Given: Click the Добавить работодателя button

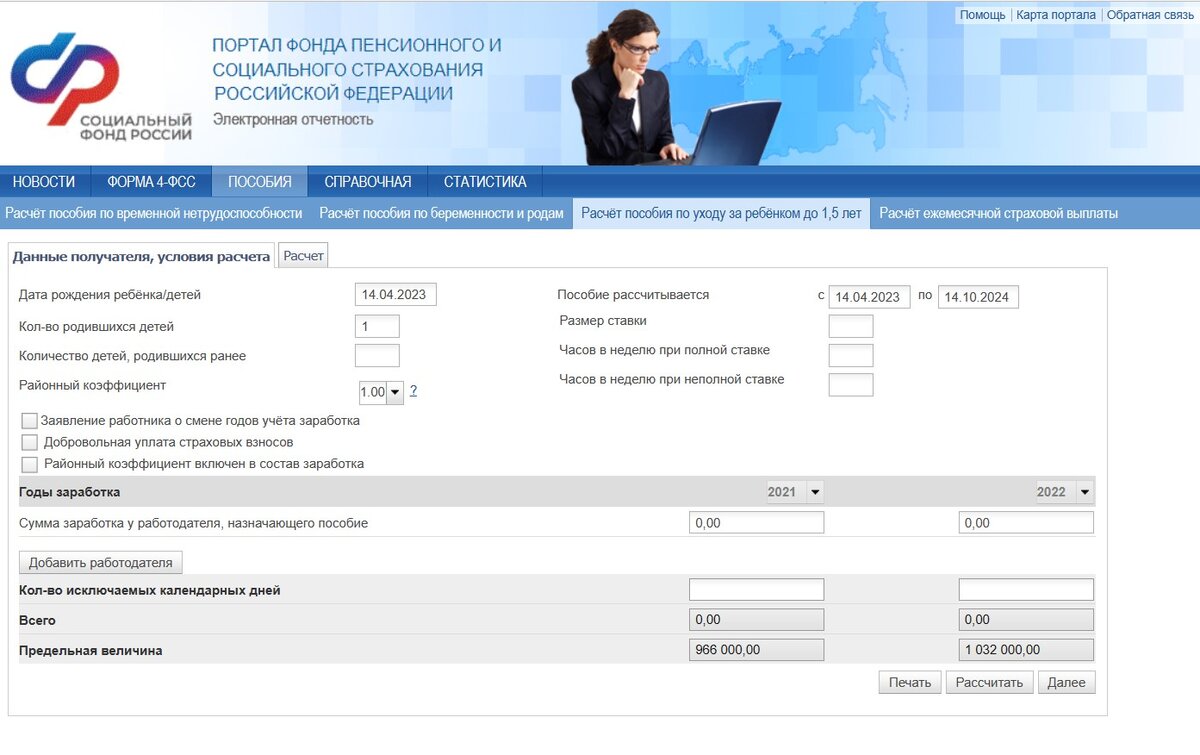Looking at the screenshot, I should tap(101, 562).
